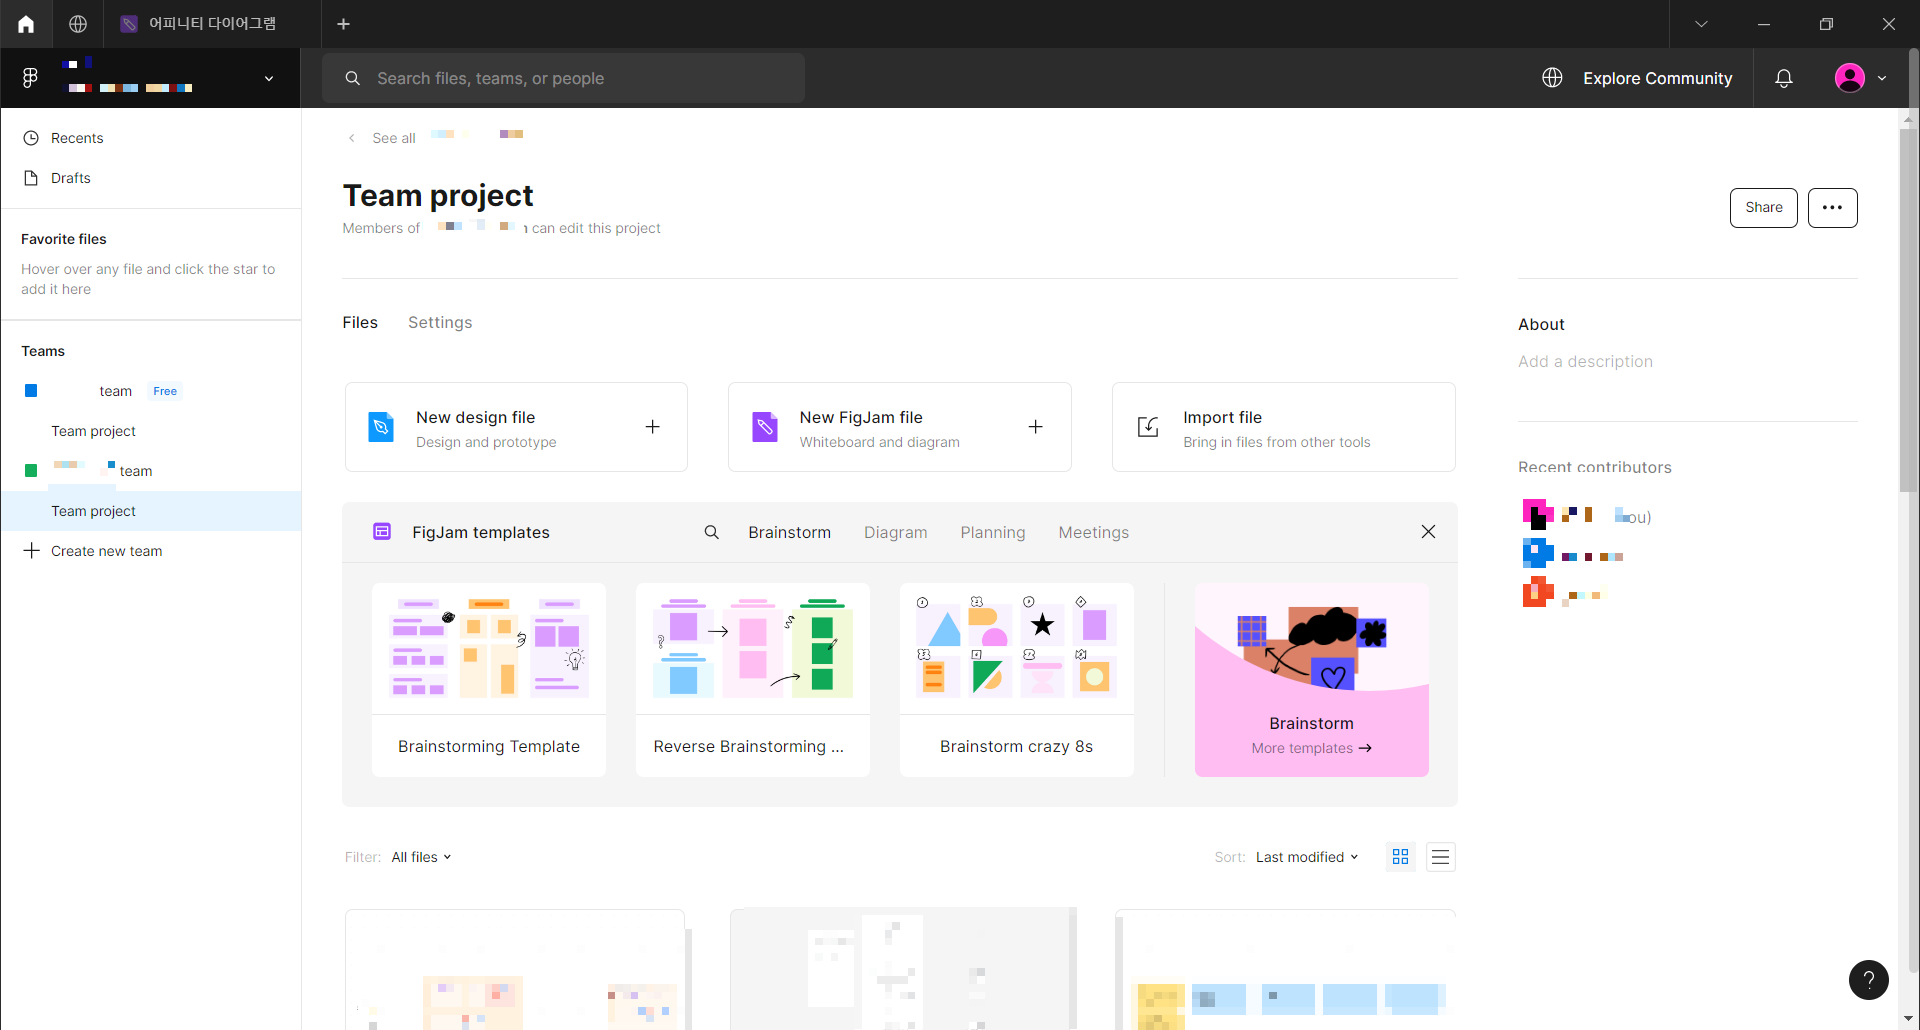Search FigJam templates with magnifier icon
The height and width of the screenshot is (1030, 1920).
tap(711, 532)
